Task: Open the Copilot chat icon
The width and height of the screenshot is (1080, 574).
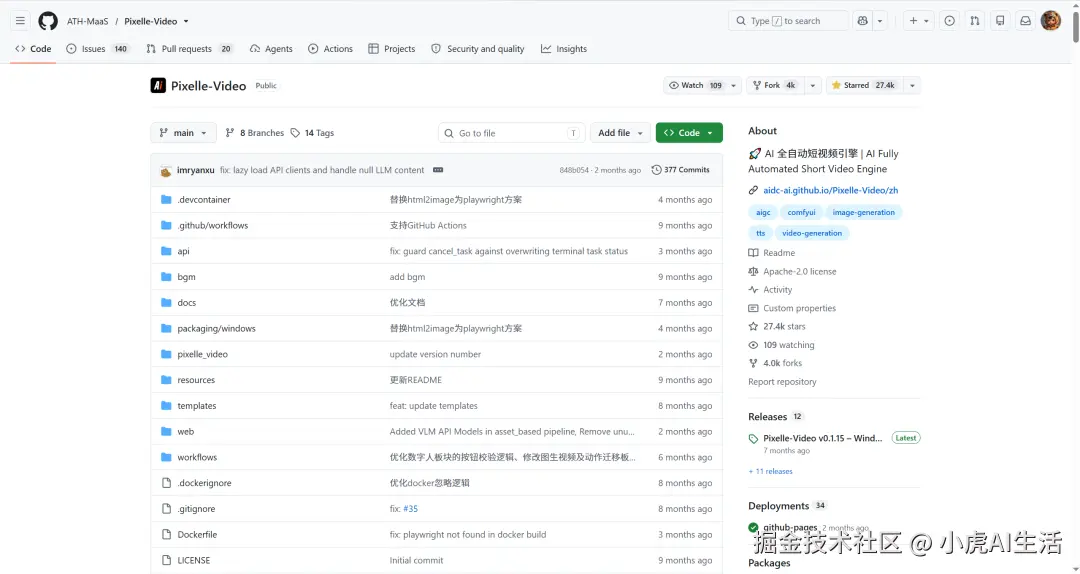Action: (x=862, y=21)
